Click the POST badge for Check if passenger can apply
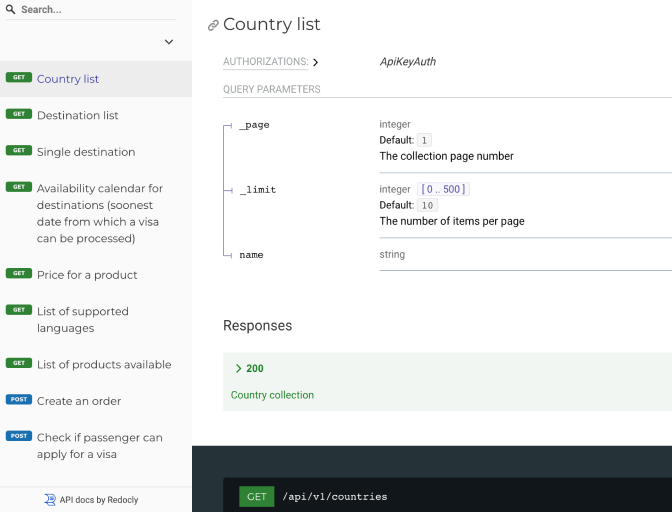The image size is (672, 512). (x=19, y=436)
